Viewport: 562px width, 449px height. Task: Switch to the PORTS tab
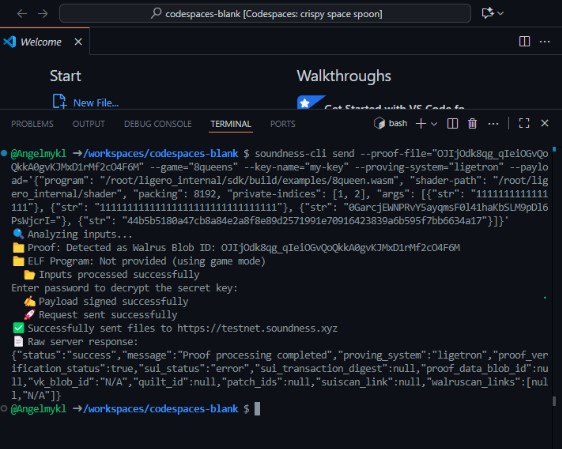tap(283, 124)
